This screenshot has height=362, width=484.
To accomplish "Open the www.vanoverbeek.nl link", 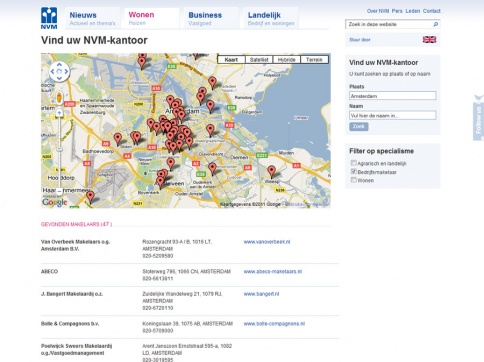I will (267, 242).
